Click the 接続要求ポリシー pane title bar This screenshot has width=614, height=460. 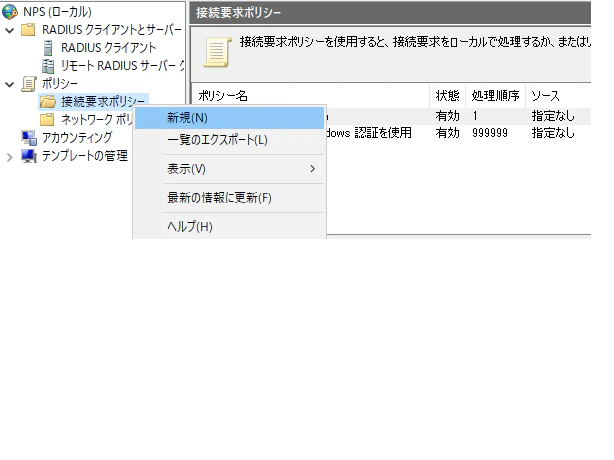point(390,13)
